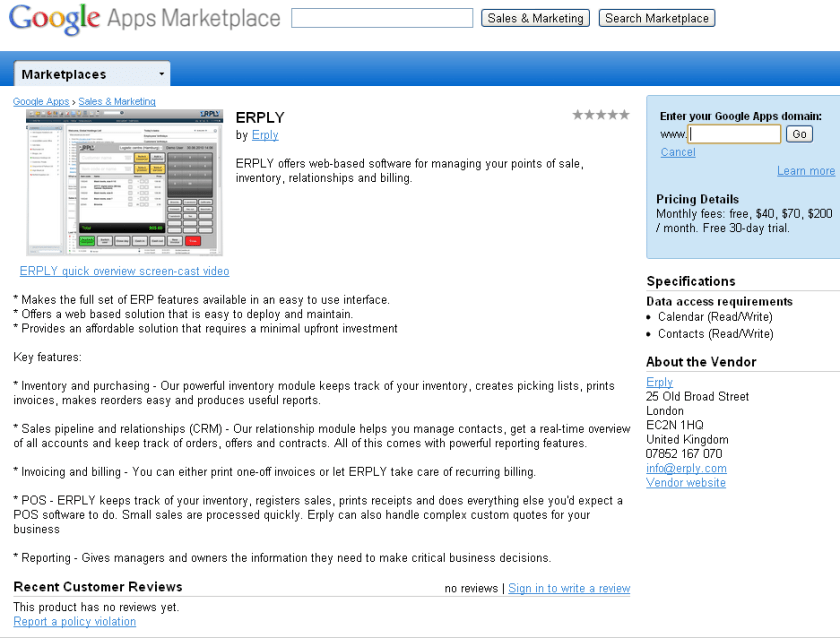Open the Google Apps breadcrumb link

pos(41,102)
